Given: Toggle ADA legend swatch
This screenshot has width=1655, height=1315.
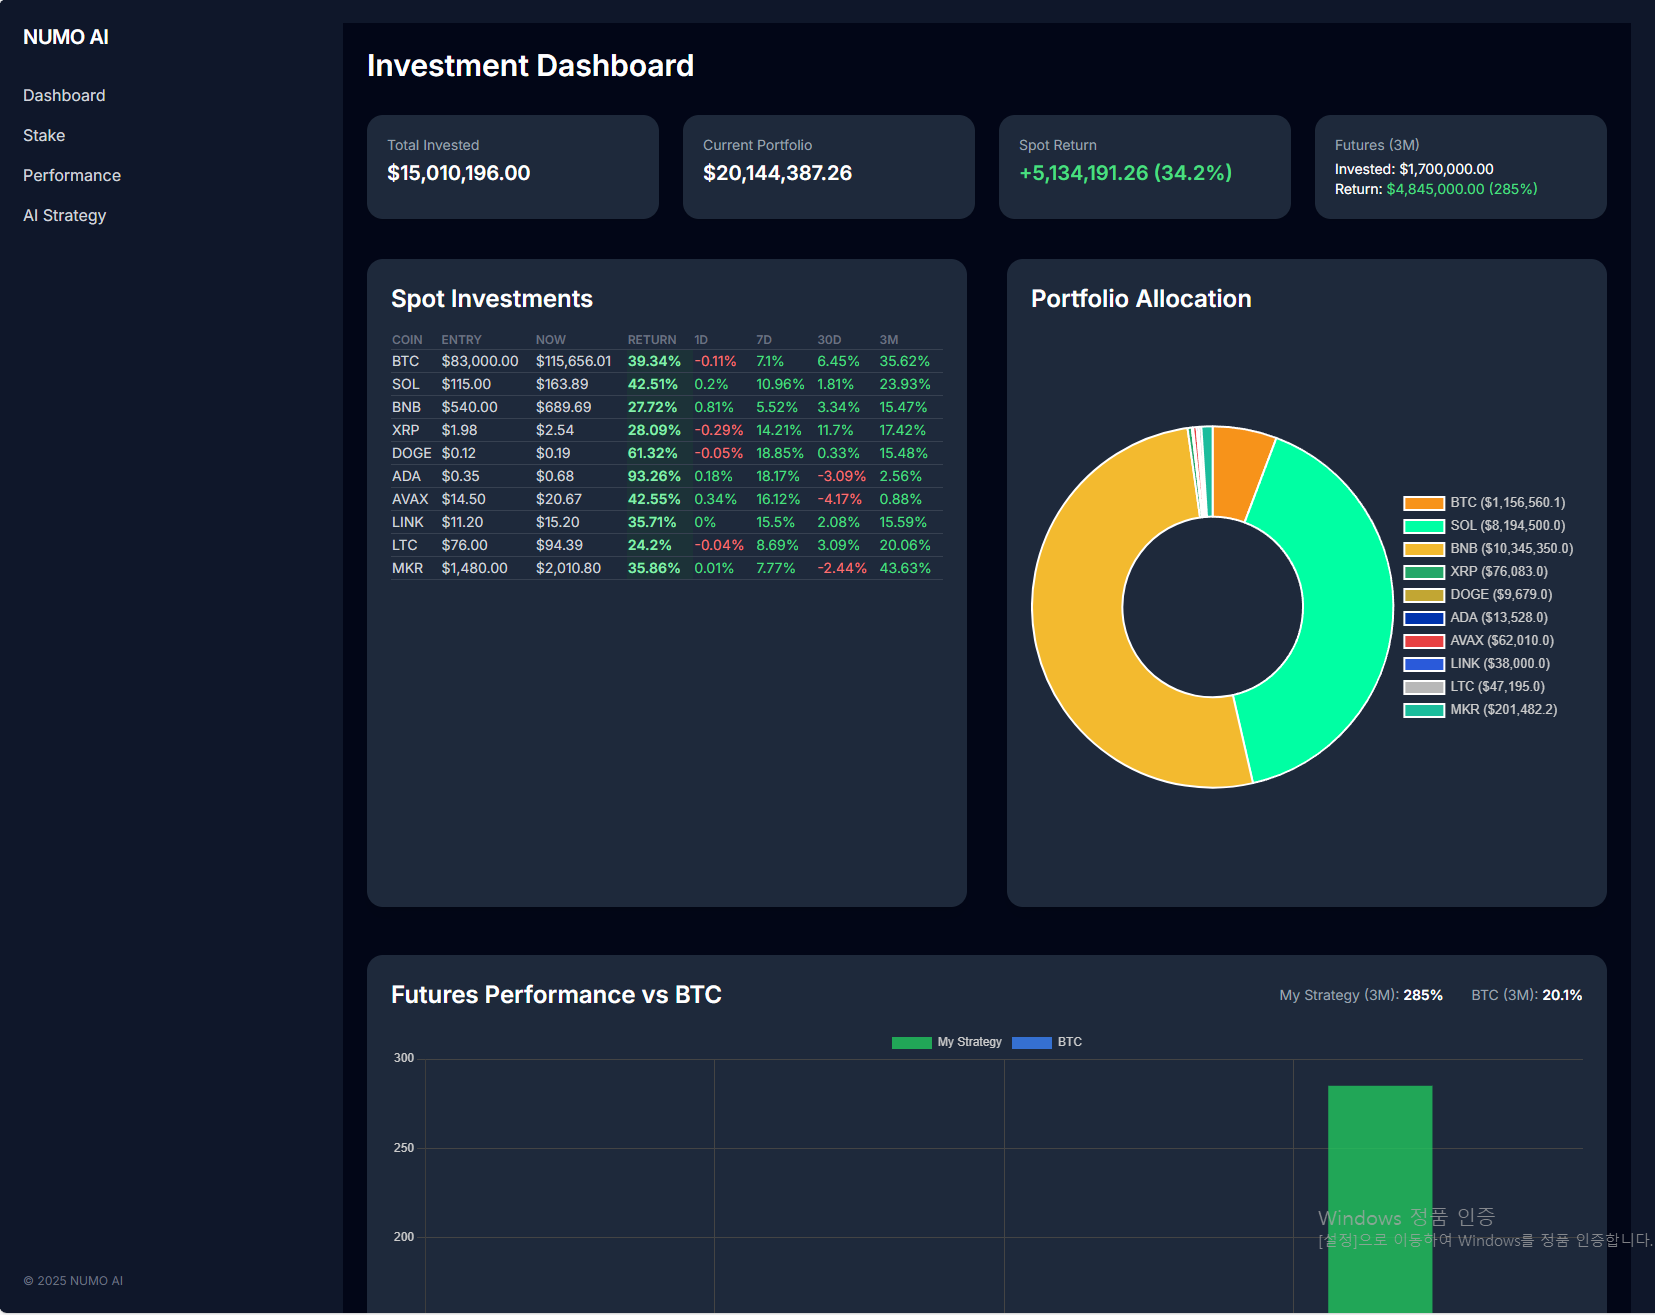Looking at the screenshot, I should click(x=1424, y=618).
